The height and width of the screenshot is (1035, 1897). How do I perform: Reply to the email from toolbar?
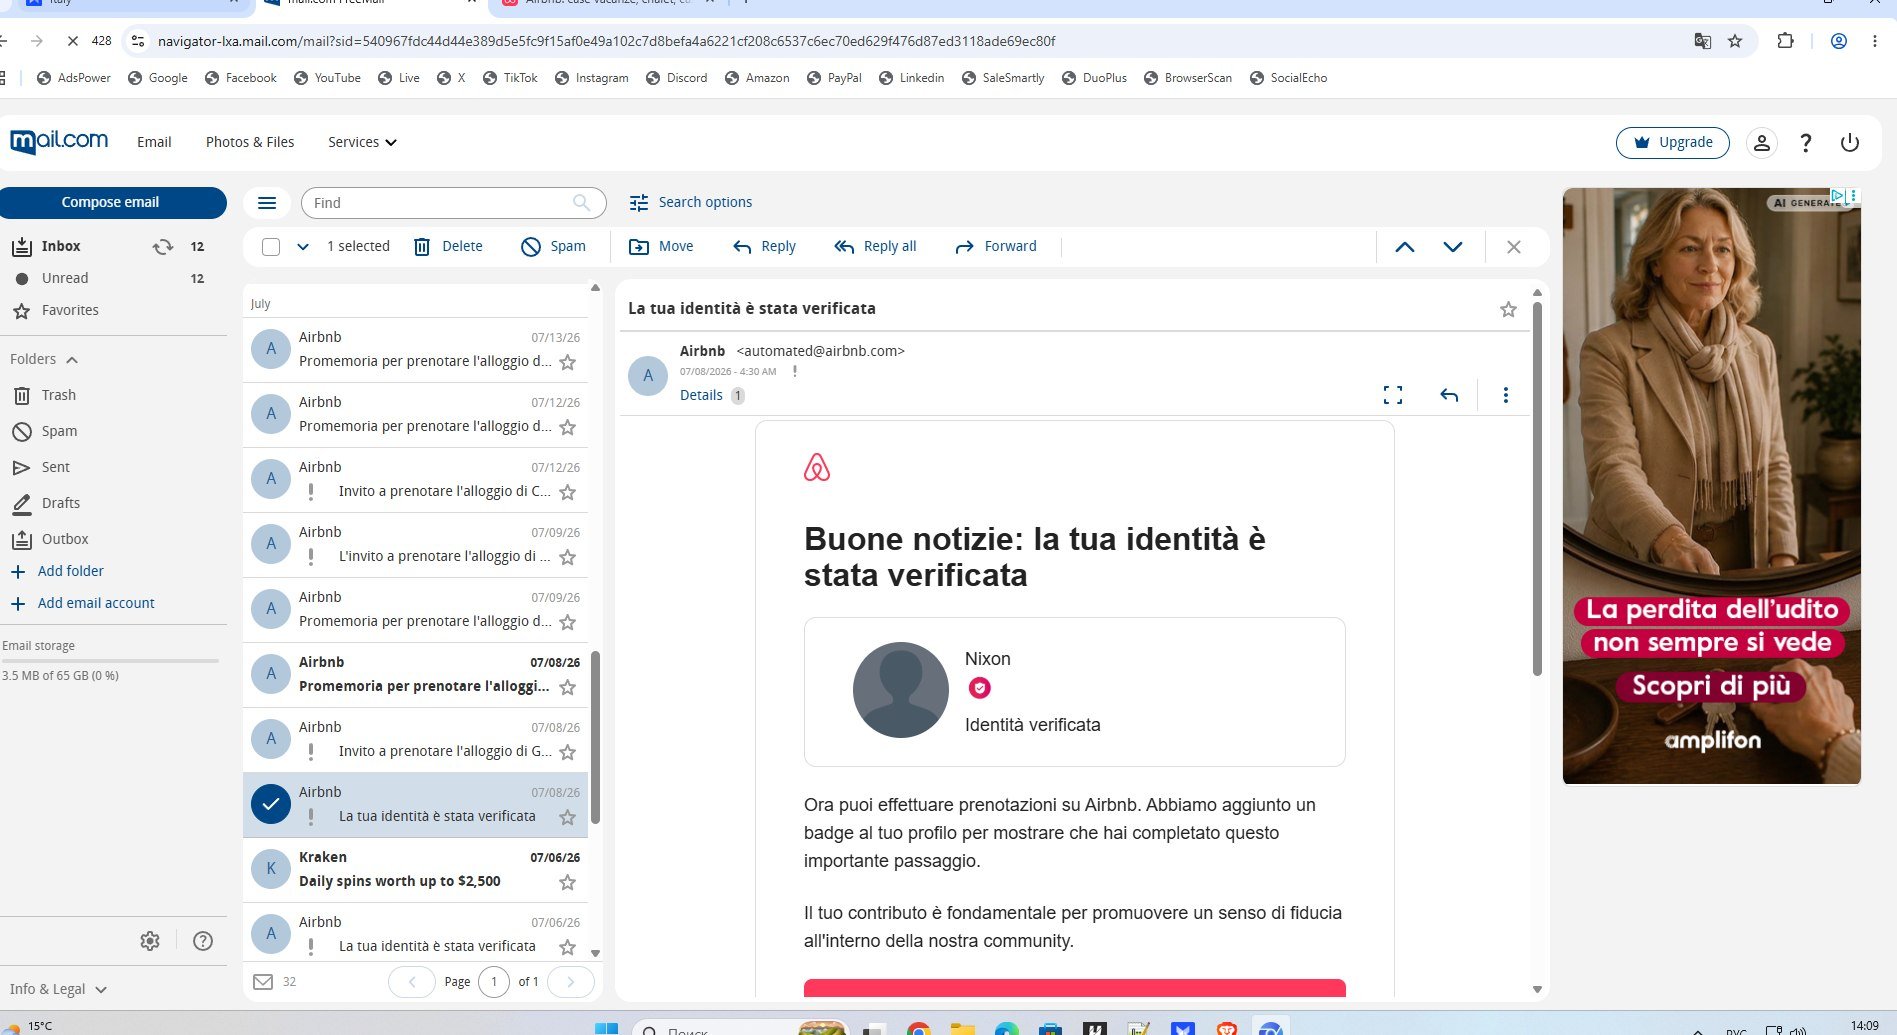(764, 247)
